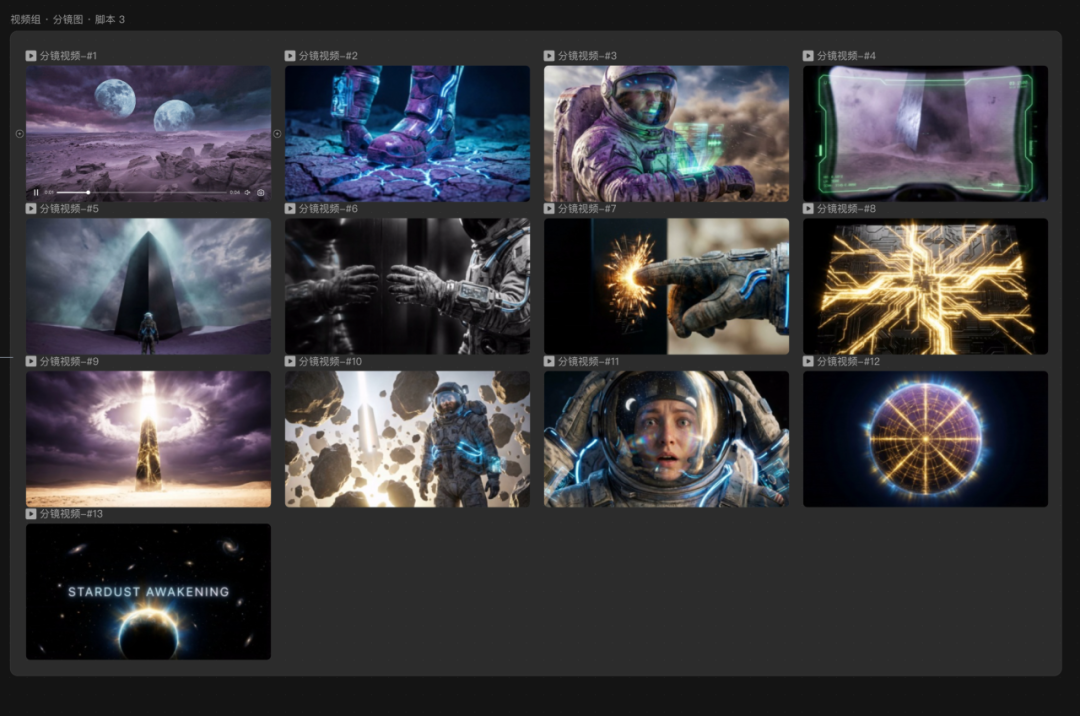Image resolution: width=1080 pixels, height=716 pixels.
Task: Open the floating asteroids astronaut thumbnail #10
Action: [x=407, y=439]
